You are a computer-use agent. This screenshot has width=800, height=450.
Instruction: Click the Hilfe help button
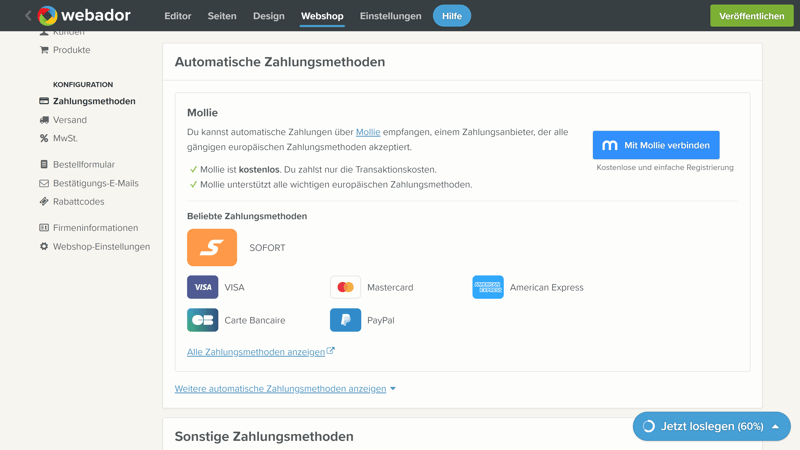[452, 16]
